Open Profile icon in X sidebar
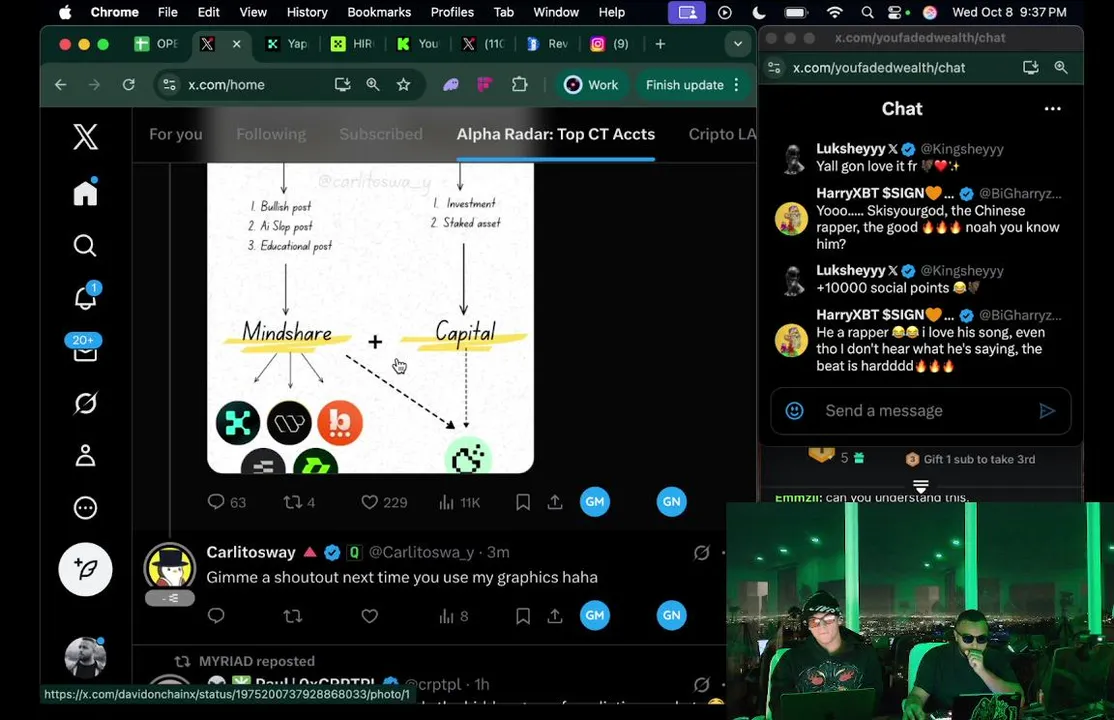 point(85,455)
